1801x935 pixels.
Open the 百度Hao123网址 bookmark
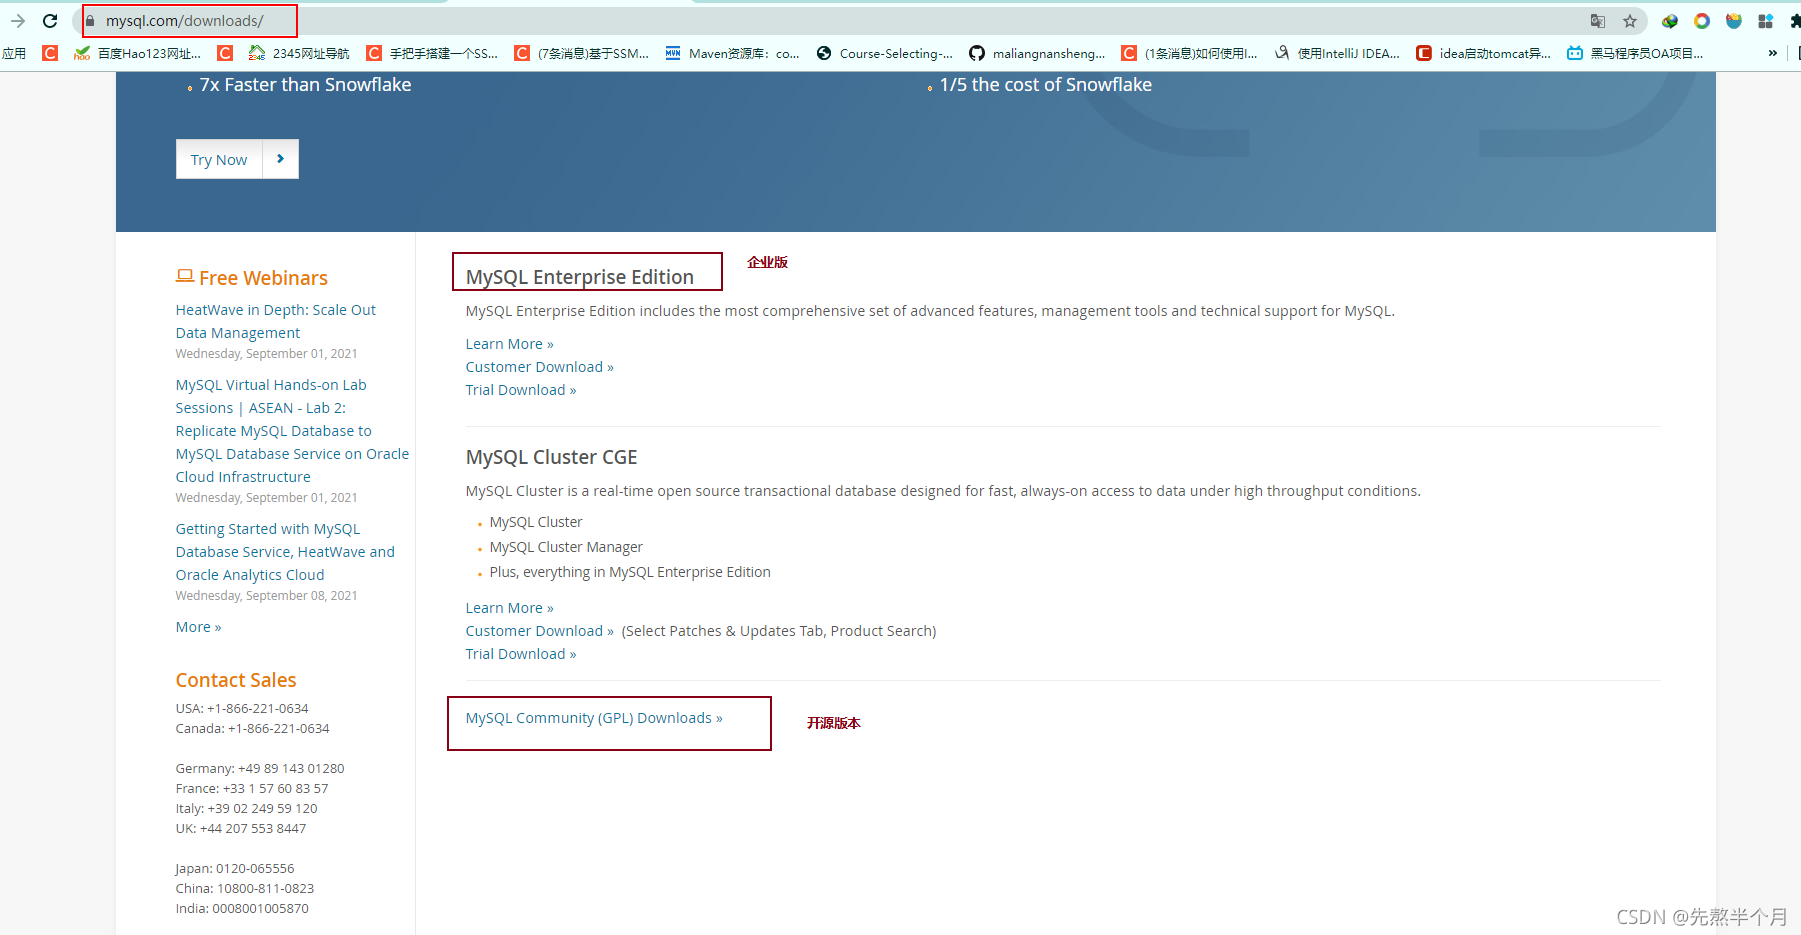pos(138,53)
